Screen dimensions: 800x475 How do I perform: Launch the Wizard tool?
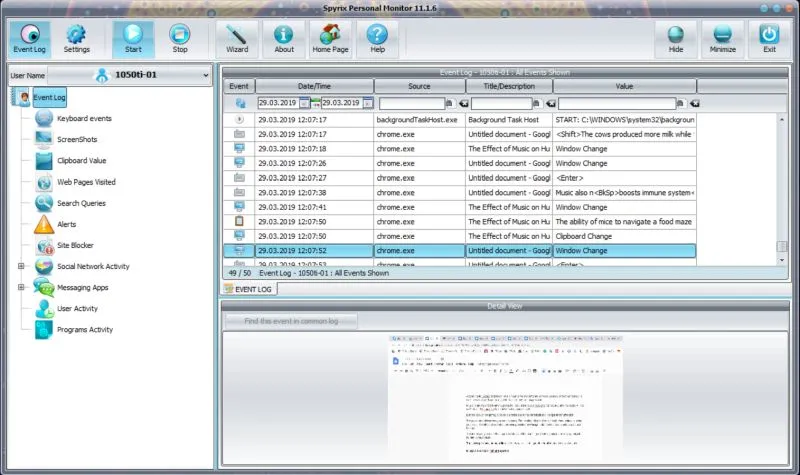click(x=236, y=39)
